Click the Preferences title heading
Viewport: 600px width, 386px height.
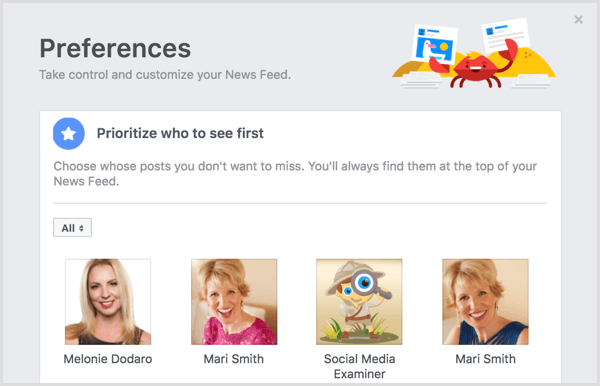pyautogui.click(x=115, y=49)
